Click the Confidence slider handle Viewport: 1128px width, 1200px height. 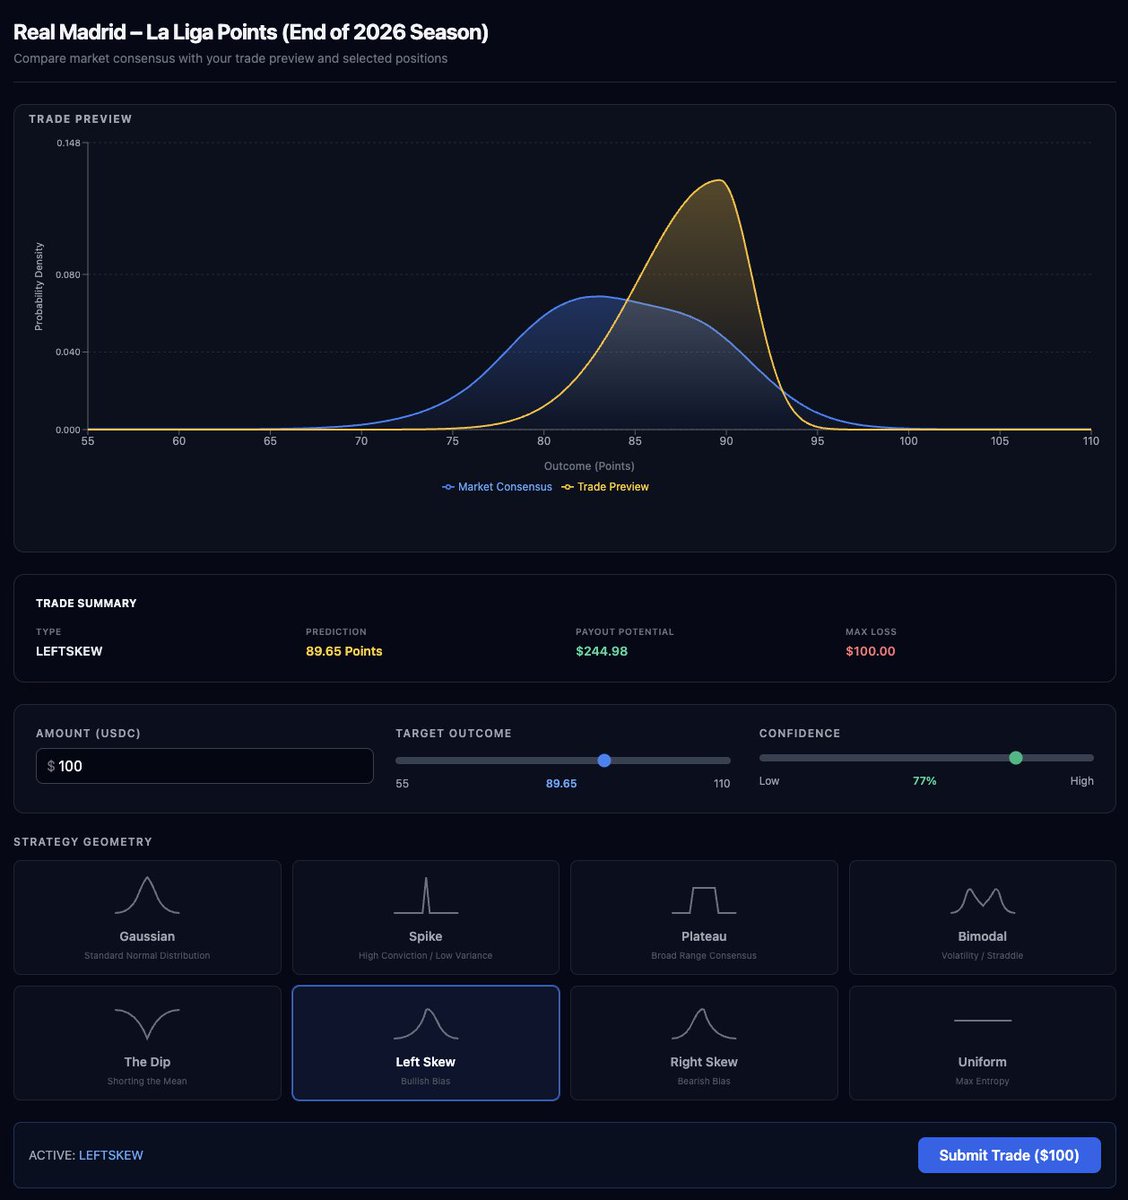point(1016,758)
